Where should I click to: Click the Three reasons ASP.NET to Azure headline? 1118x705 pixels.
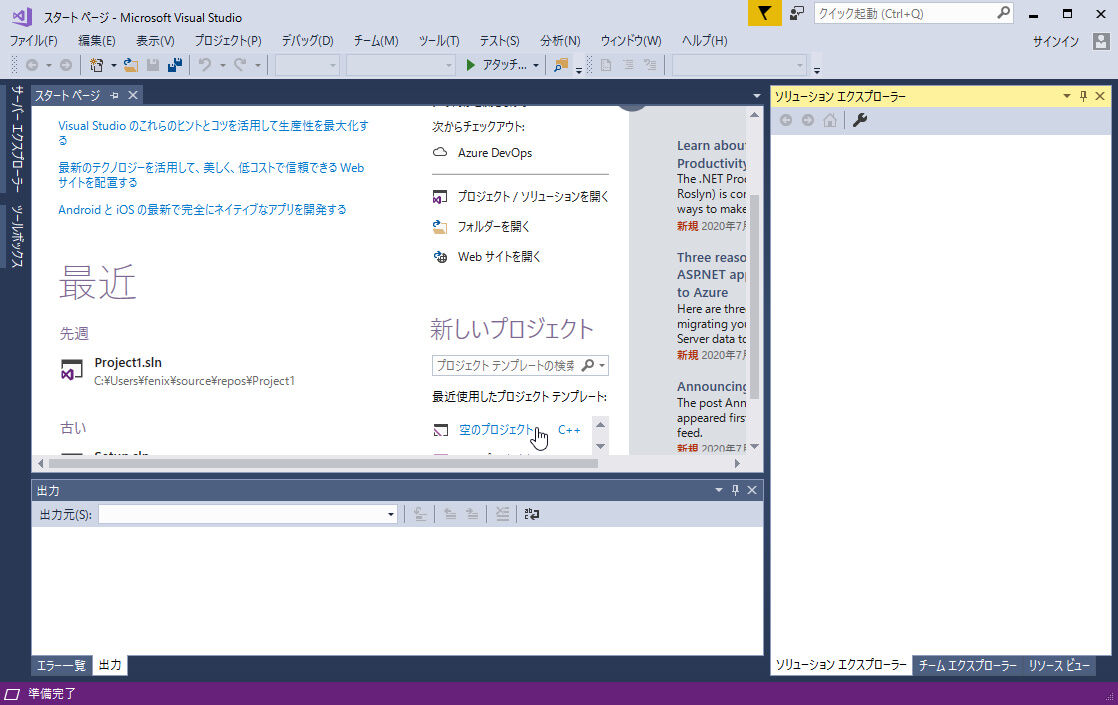pos(711,275)
